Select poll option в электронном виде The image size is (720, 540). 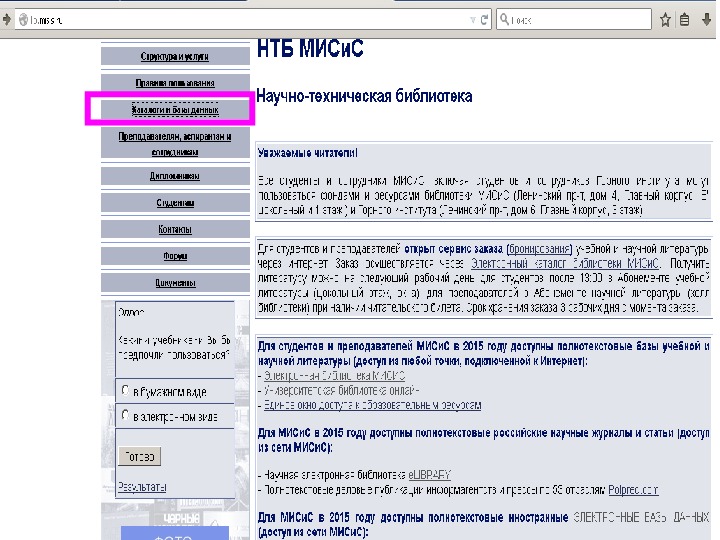[x=125, y=415]
